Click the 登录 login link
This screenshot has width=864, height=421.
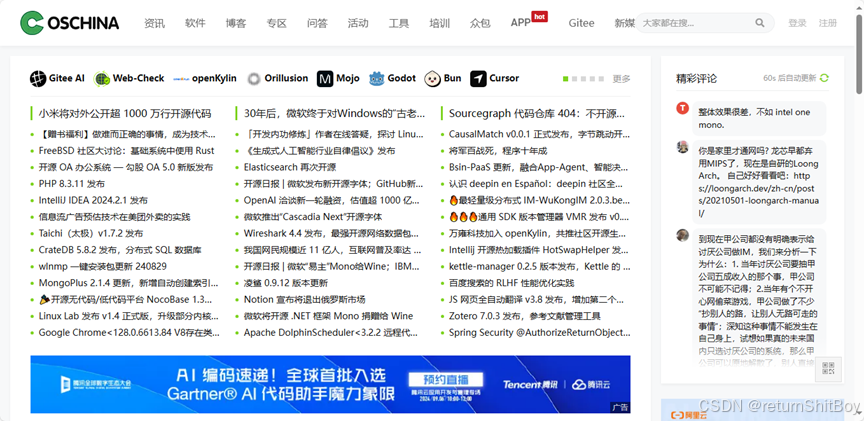[797, 23]
